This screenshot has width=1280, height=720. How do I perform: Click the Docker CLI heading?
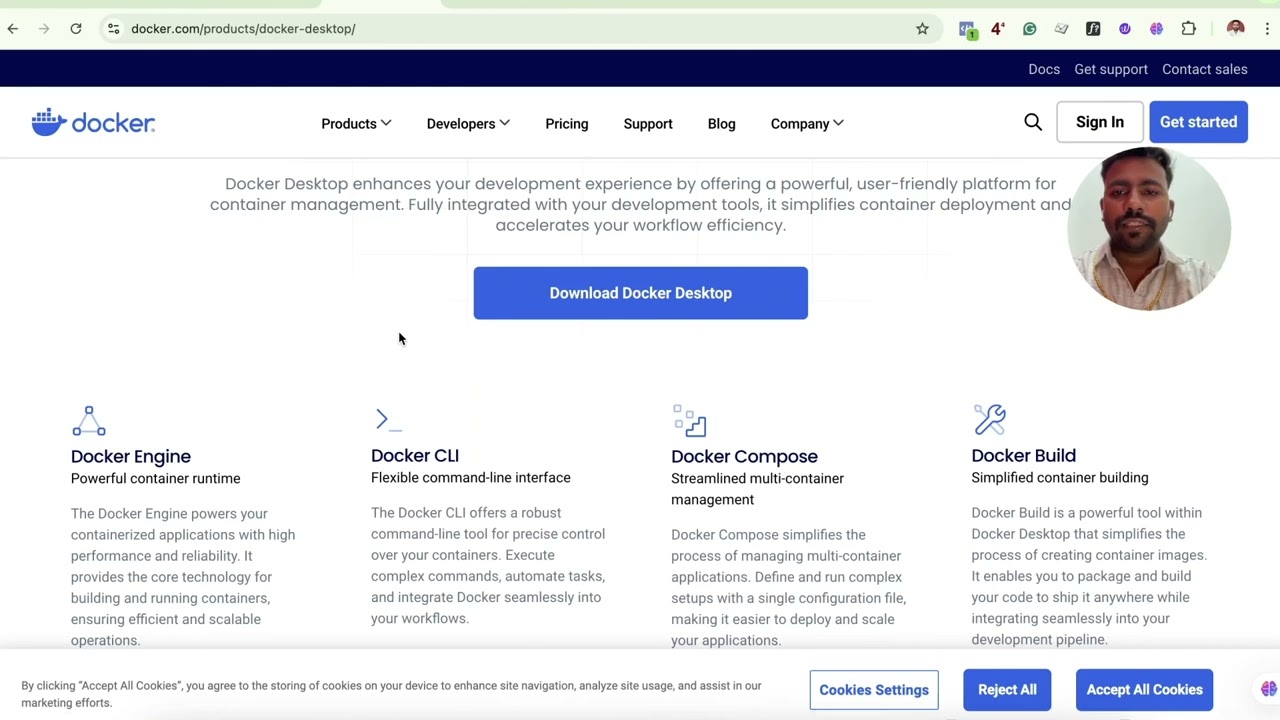coord(415,456)
